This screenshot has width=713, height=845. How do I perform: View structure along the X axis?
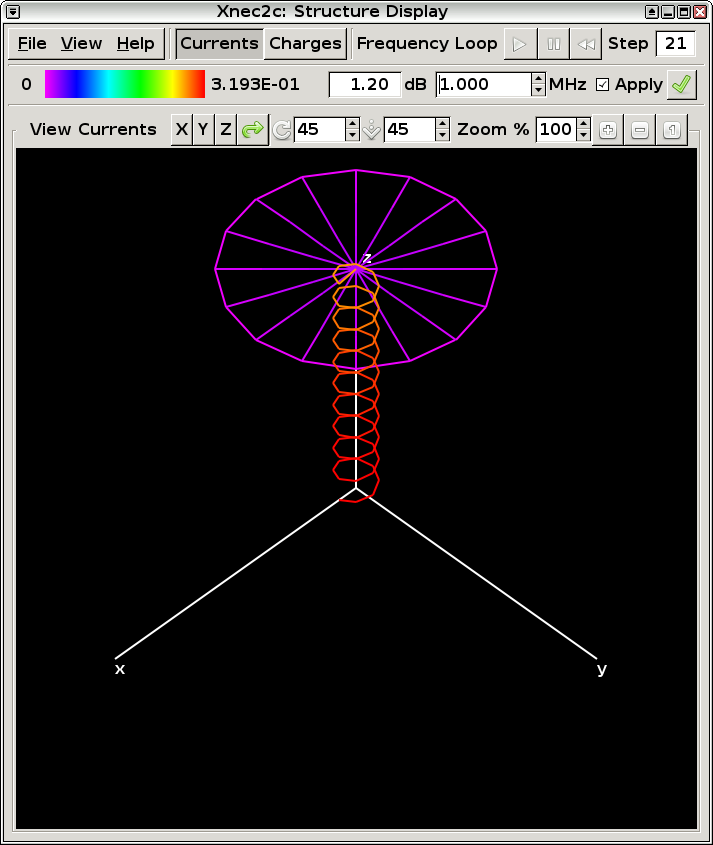pyautogui.click(x=182, y=129)
